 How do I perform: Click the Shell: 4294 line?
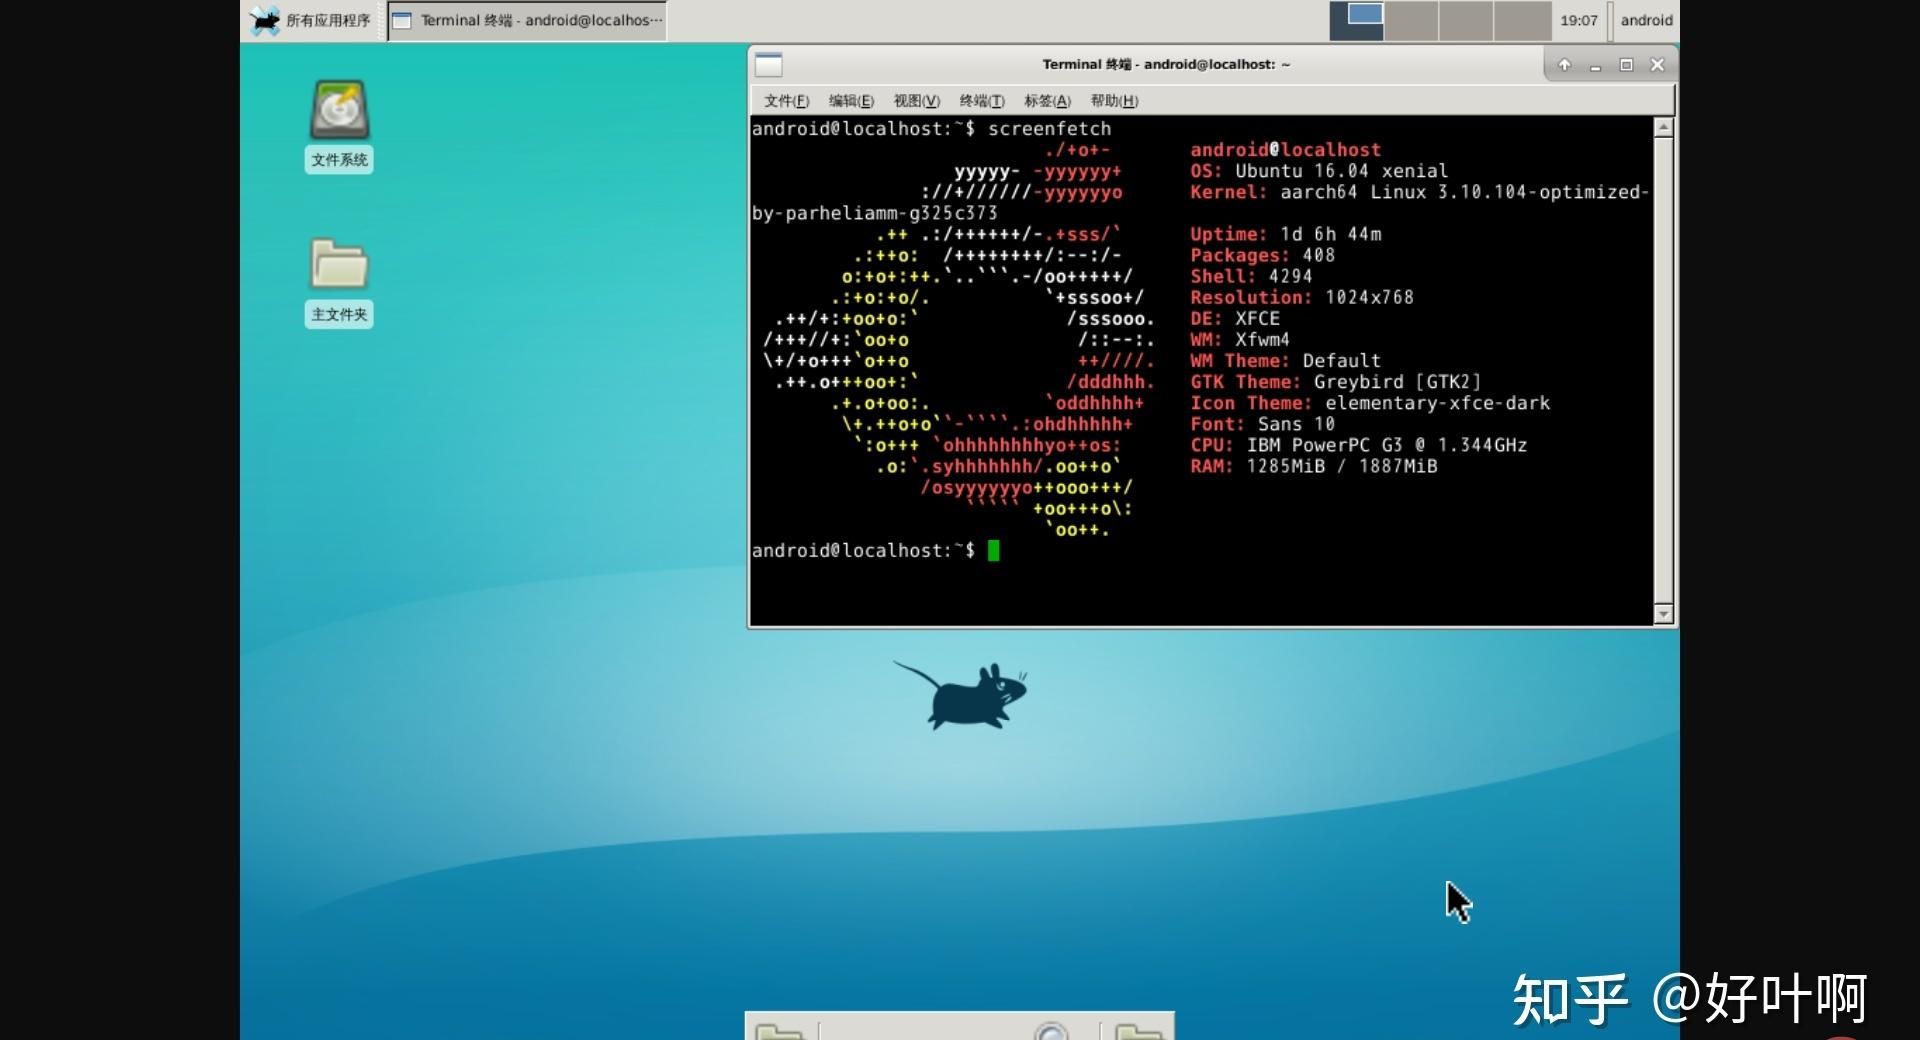point(1251,276)
